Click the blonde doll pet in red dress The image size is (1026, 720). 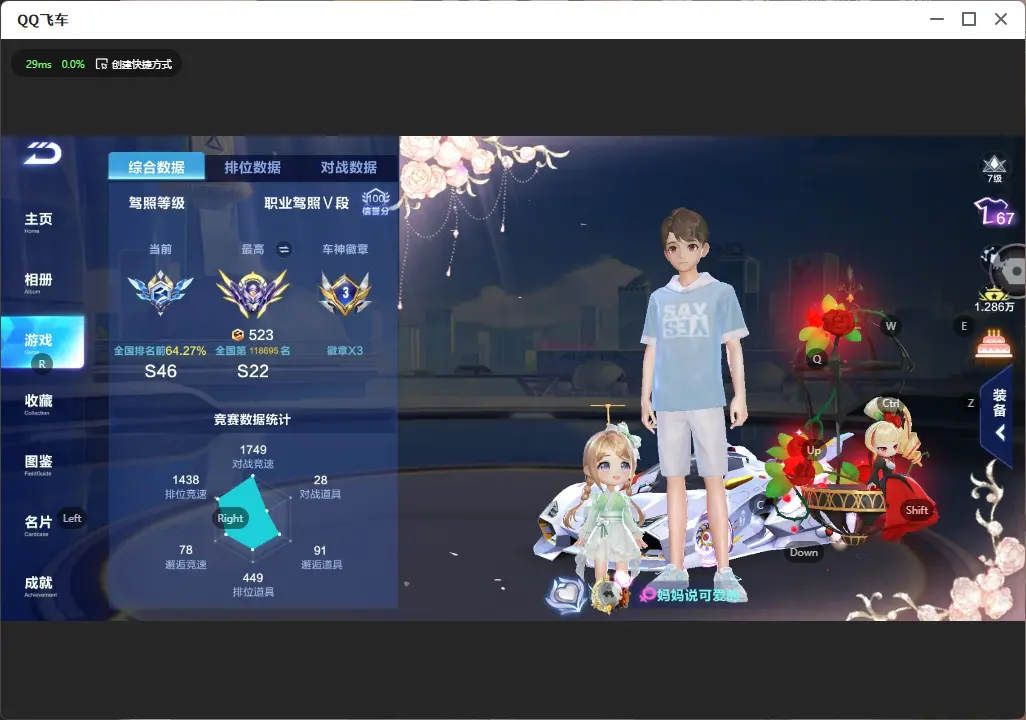(x=893, y=466)
